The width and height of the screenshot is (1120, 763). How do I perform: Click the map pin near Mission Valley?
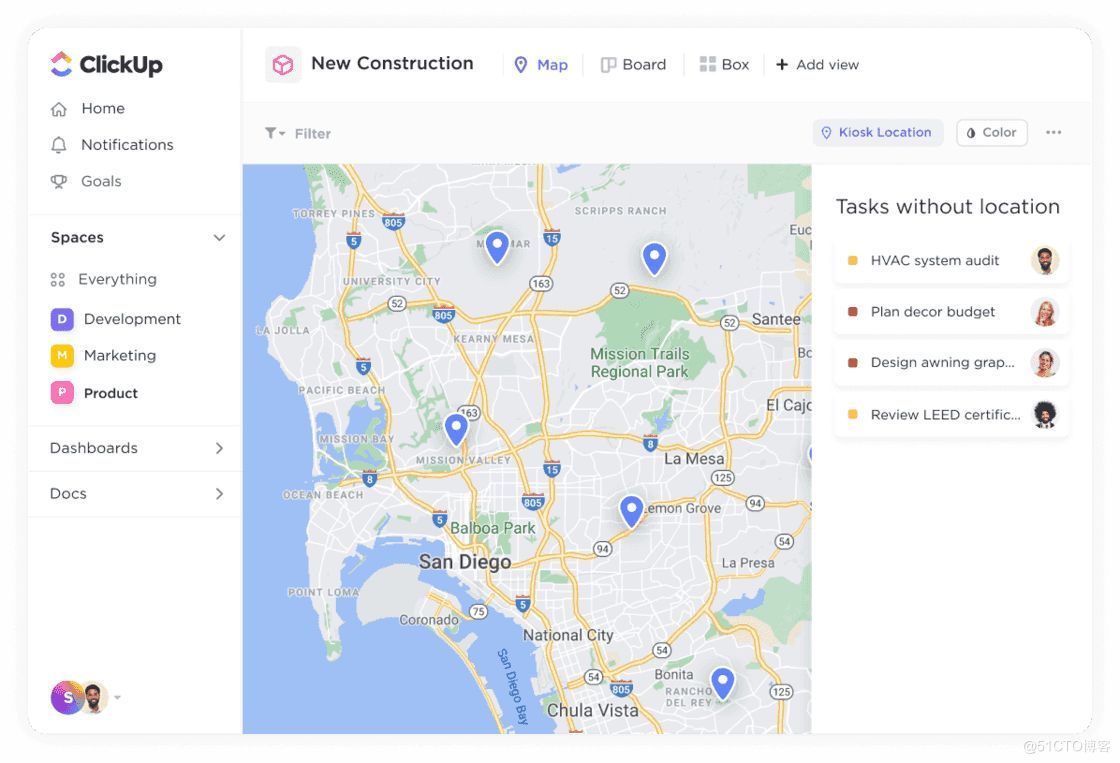pos(456,430)
